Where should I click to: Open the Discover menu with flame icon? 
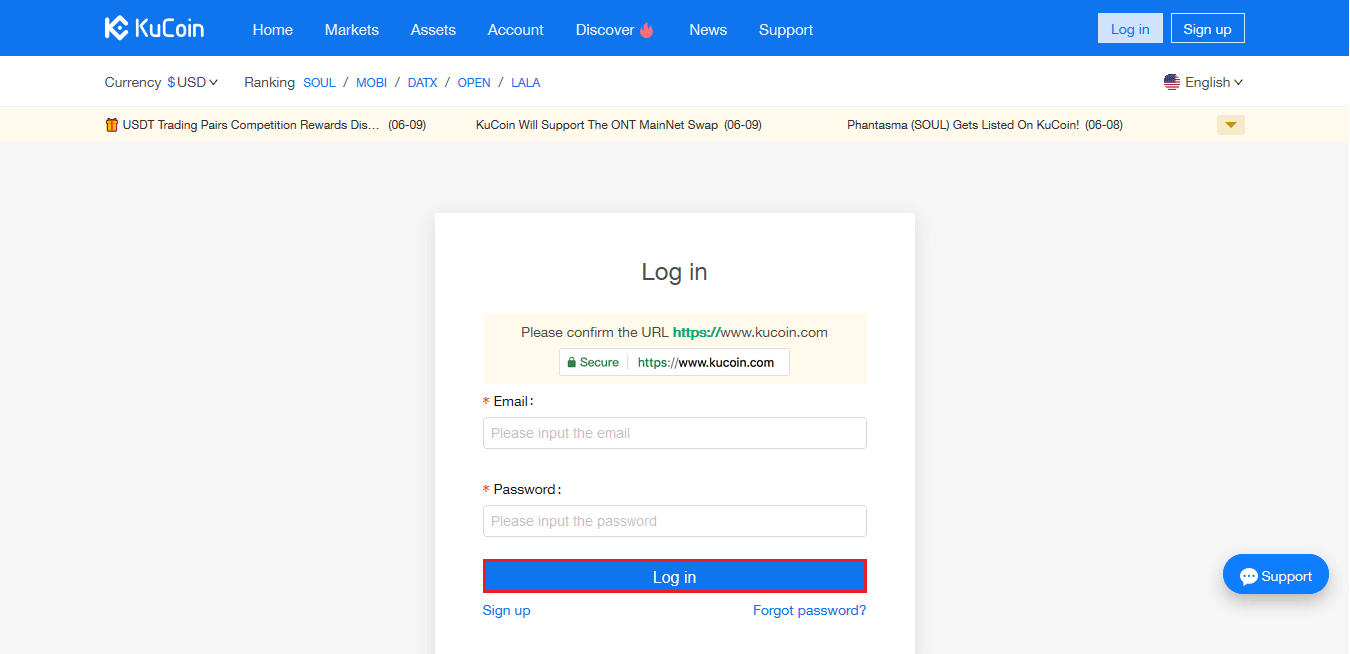pyautogui.click(x=615, y=30)
